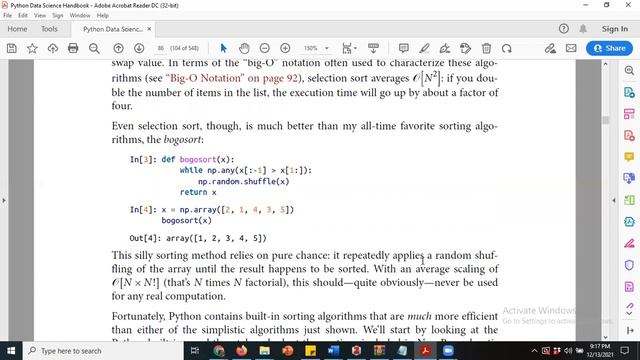Open the green Compare Files tool in the right panel
Image resolution: width=640 pixels, height=360 pixels.
[x=629, y=200]
